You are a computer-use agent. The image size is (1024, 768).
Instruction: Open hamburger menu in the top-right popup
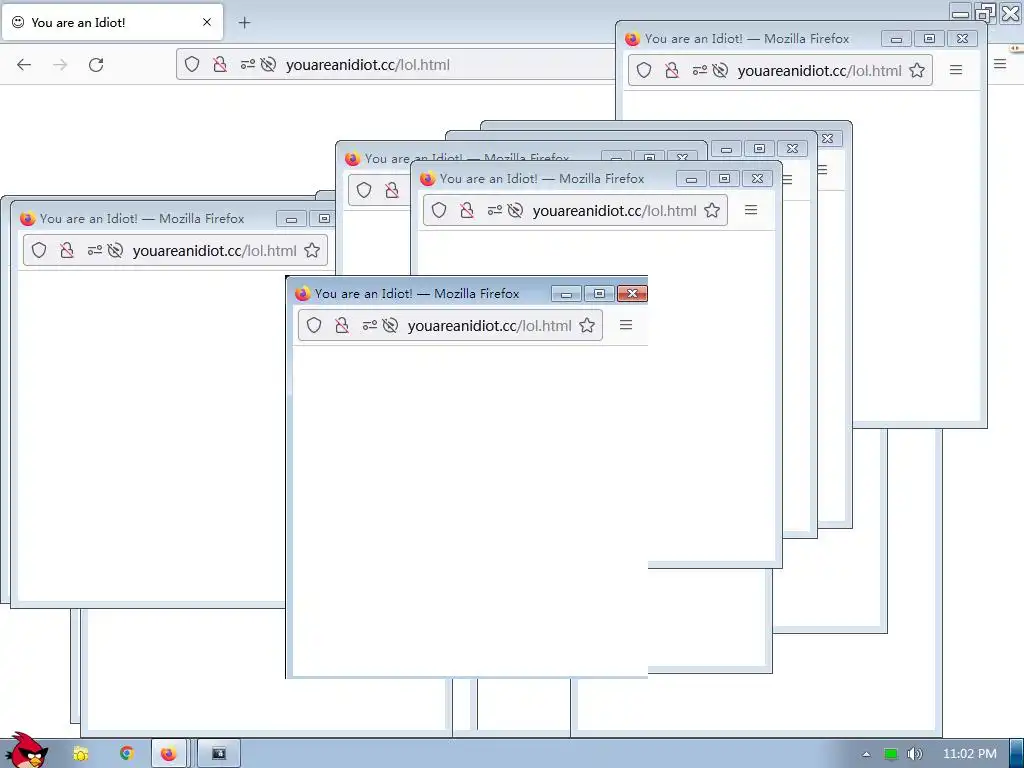click(x=956, y=69)
